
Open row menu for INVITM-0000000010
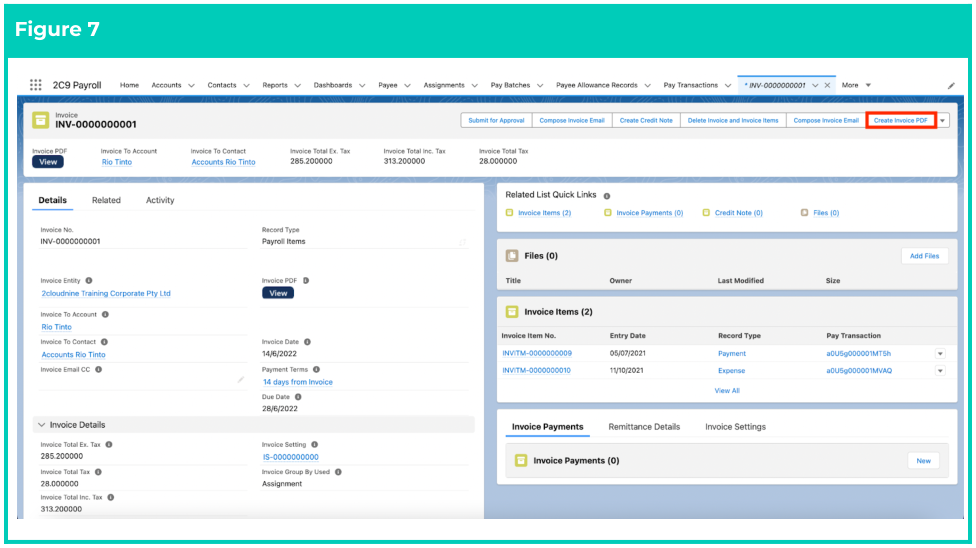pos(941,371)
